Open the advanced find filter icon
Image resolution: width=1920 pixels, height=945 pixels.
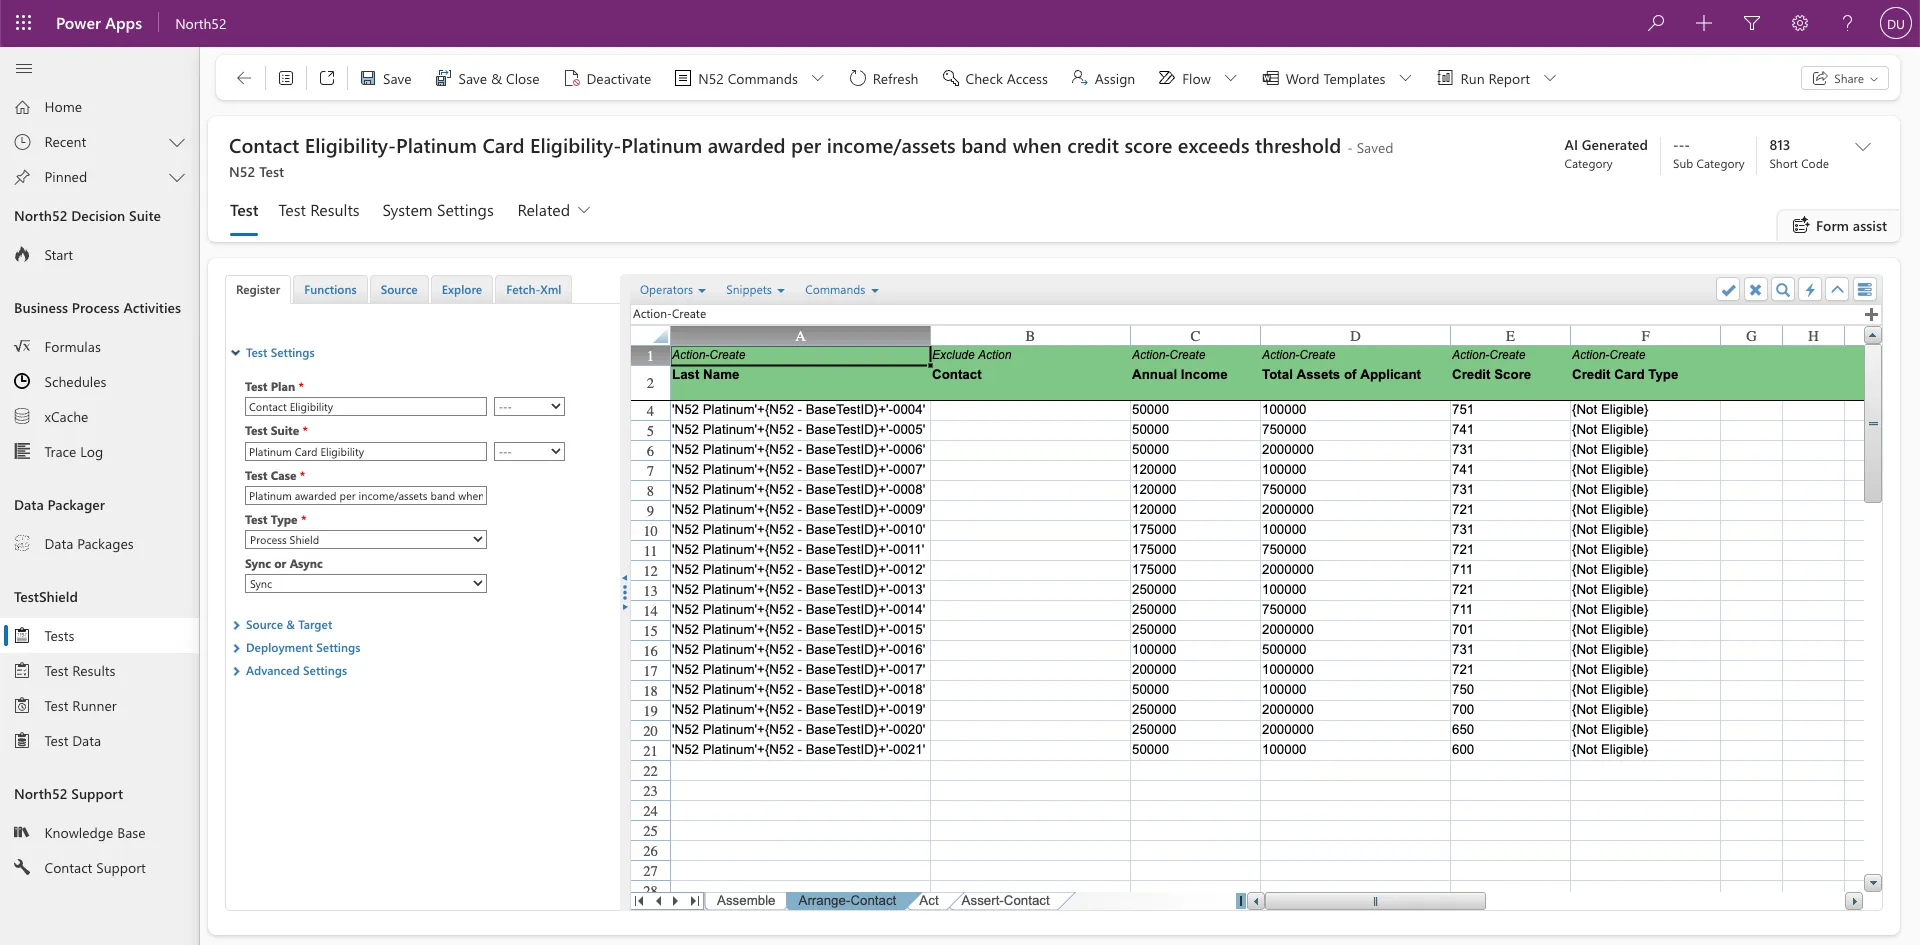pos(1752,23)
